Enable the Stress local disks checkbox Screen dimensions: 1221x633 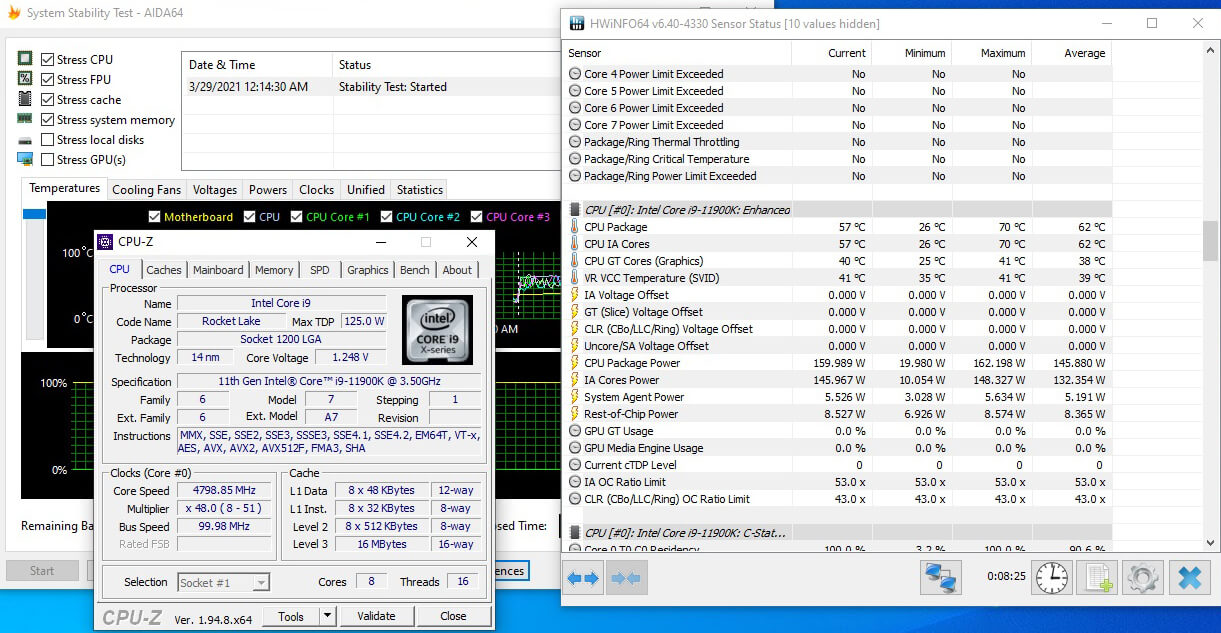pos(47,140)
